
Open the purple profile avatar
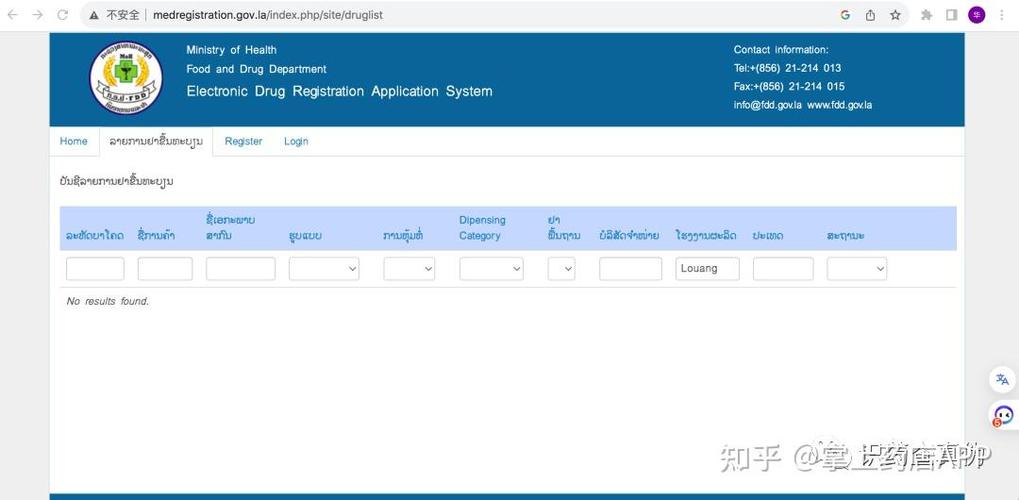(x=976, y=15)
